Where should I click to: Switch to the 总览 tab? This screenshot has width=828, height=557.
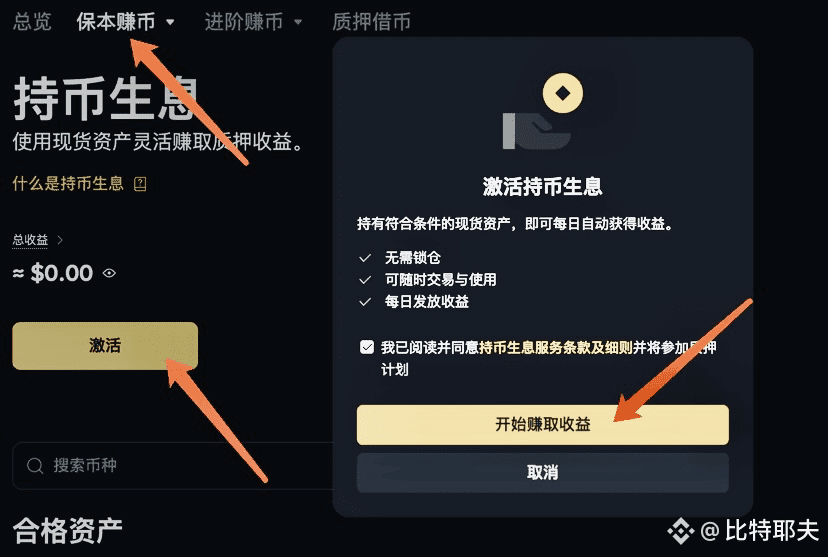(x=32, y=22)
